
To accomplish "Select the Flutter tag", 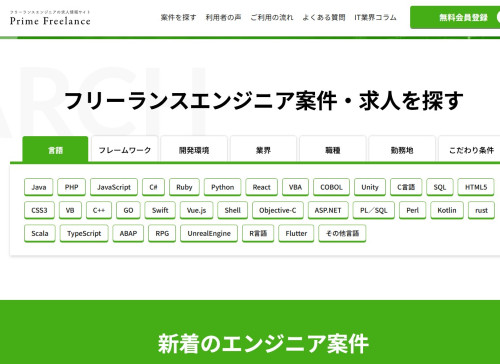I will click(296, 233).
